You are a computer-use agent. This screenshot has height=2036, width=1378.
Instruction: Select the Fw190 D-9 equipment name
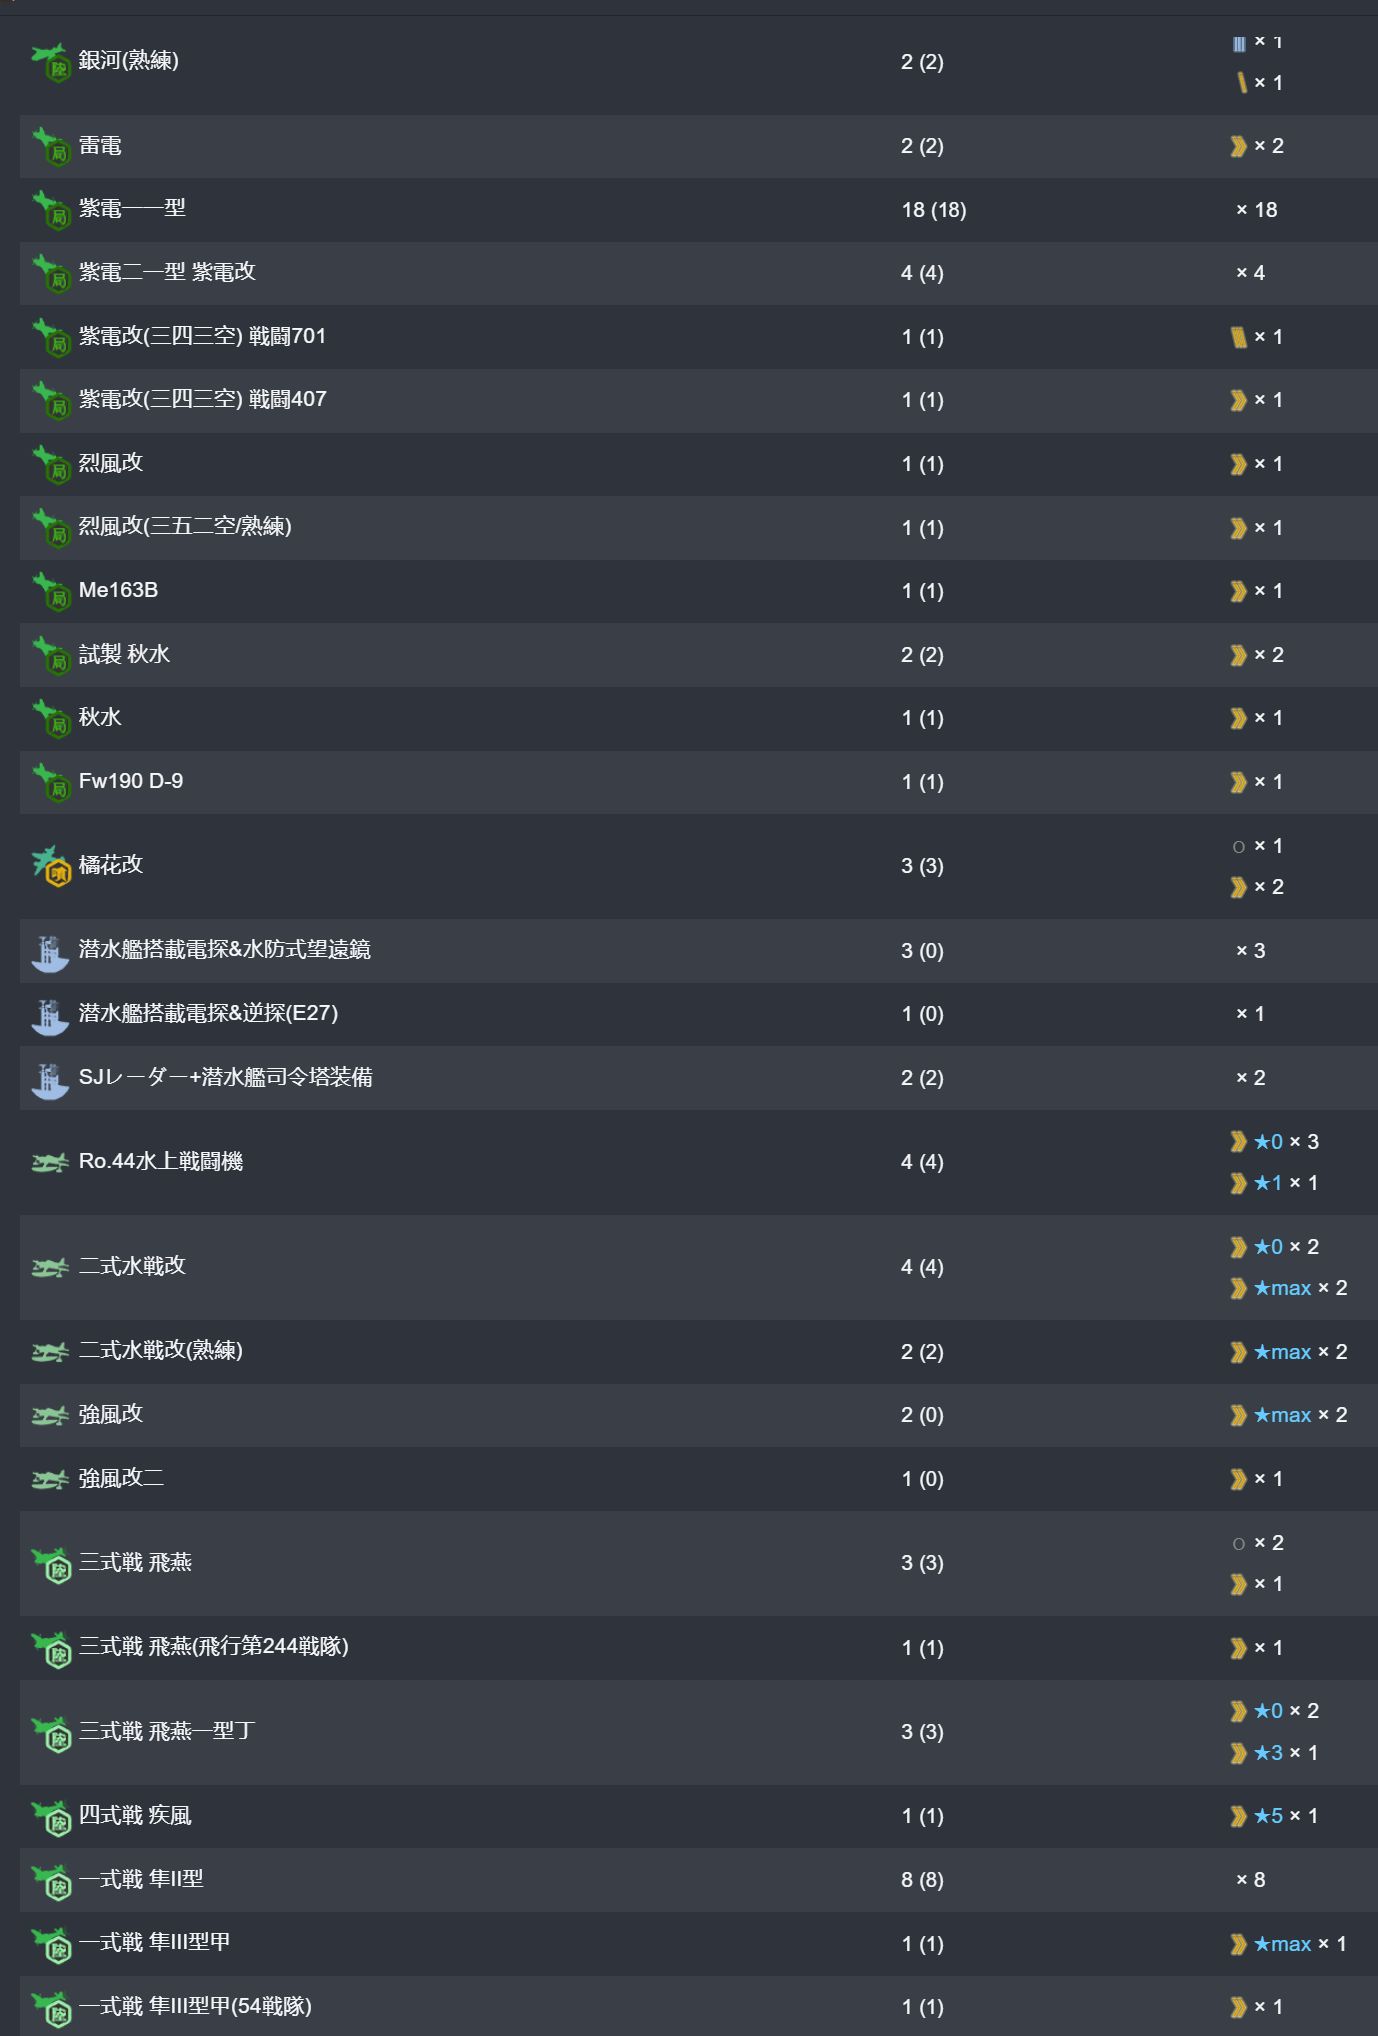pyautogui.click(x=131, y=781)
